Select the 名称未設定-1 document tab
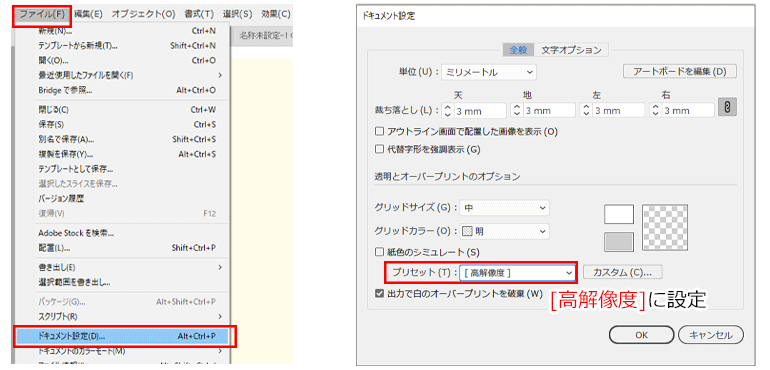 point(263,35)
